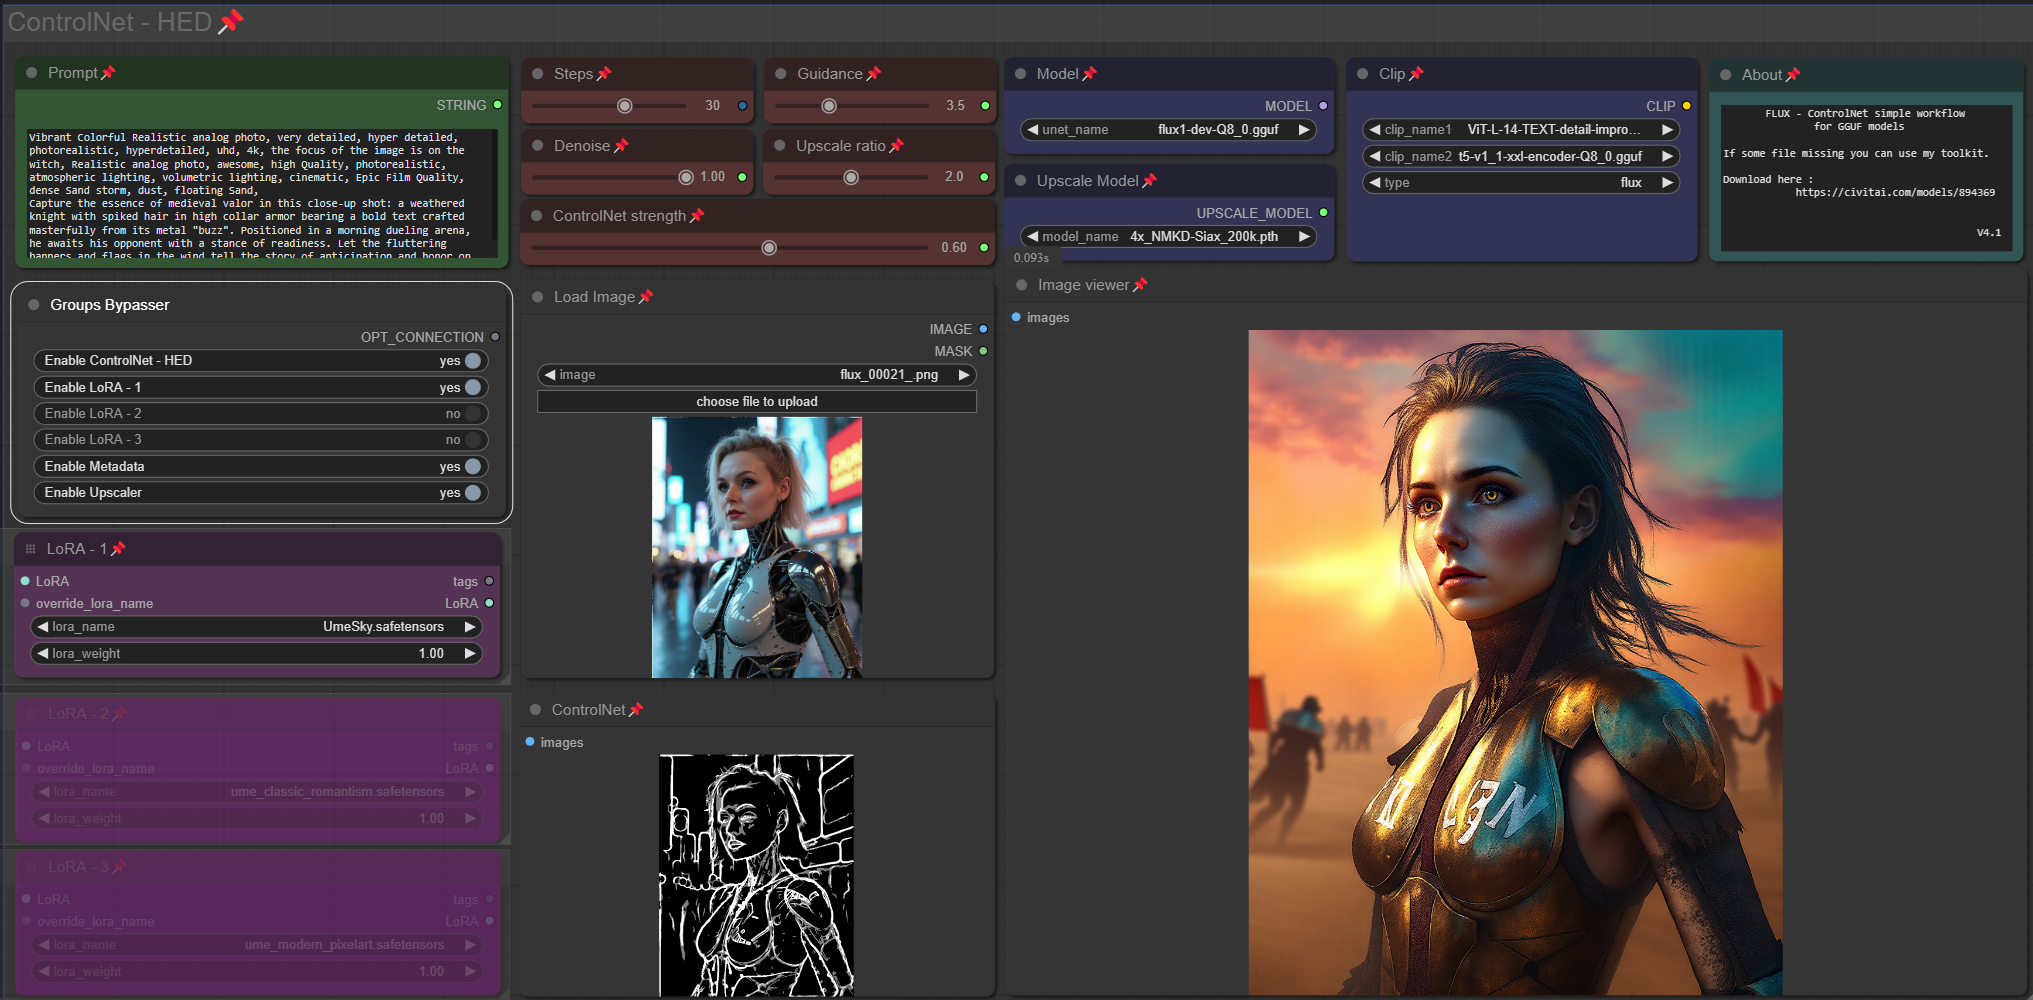Toggle off Enable Upscaler switch
The height and width of the screenshot is (1000, 2033).
point(473,493)
